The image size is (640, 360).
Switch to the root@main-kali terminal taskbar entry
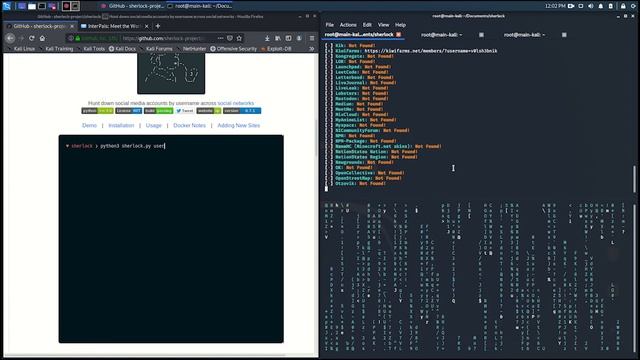(200, 6)
